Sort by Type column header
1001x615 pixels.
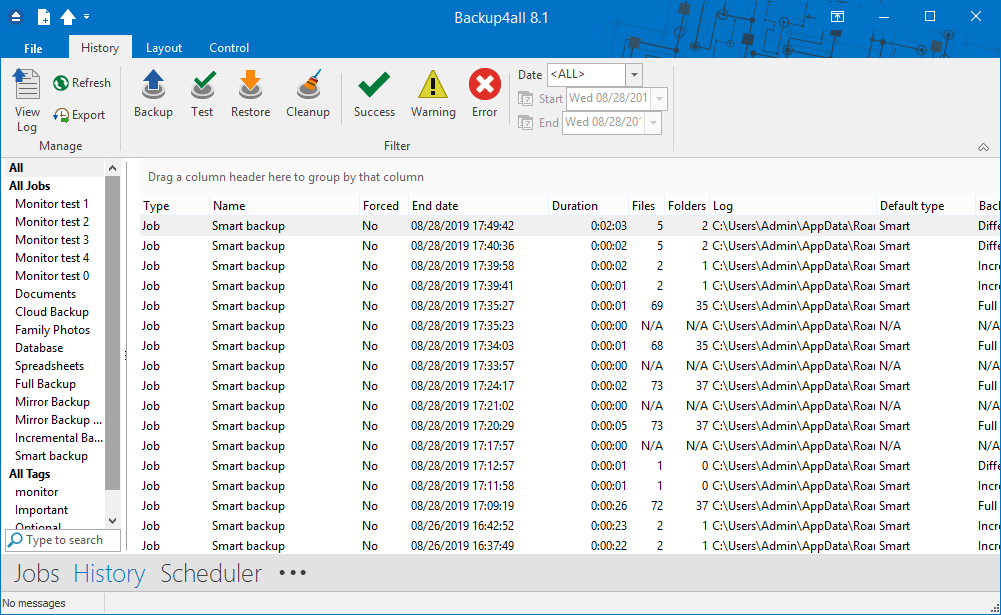click(175, 206)
